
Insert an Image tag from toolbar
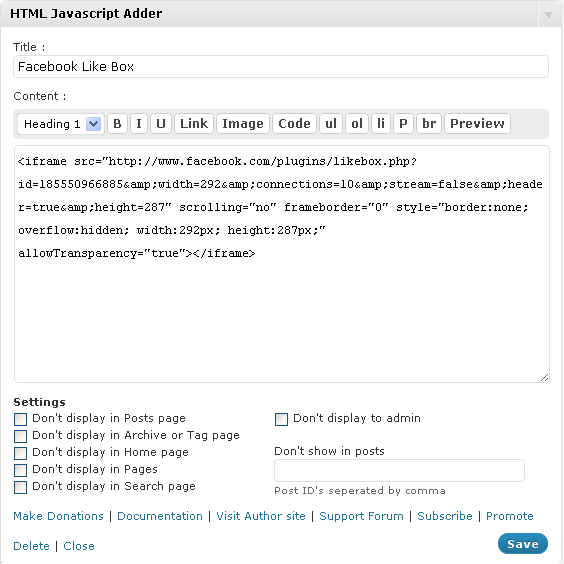point(243,124)
